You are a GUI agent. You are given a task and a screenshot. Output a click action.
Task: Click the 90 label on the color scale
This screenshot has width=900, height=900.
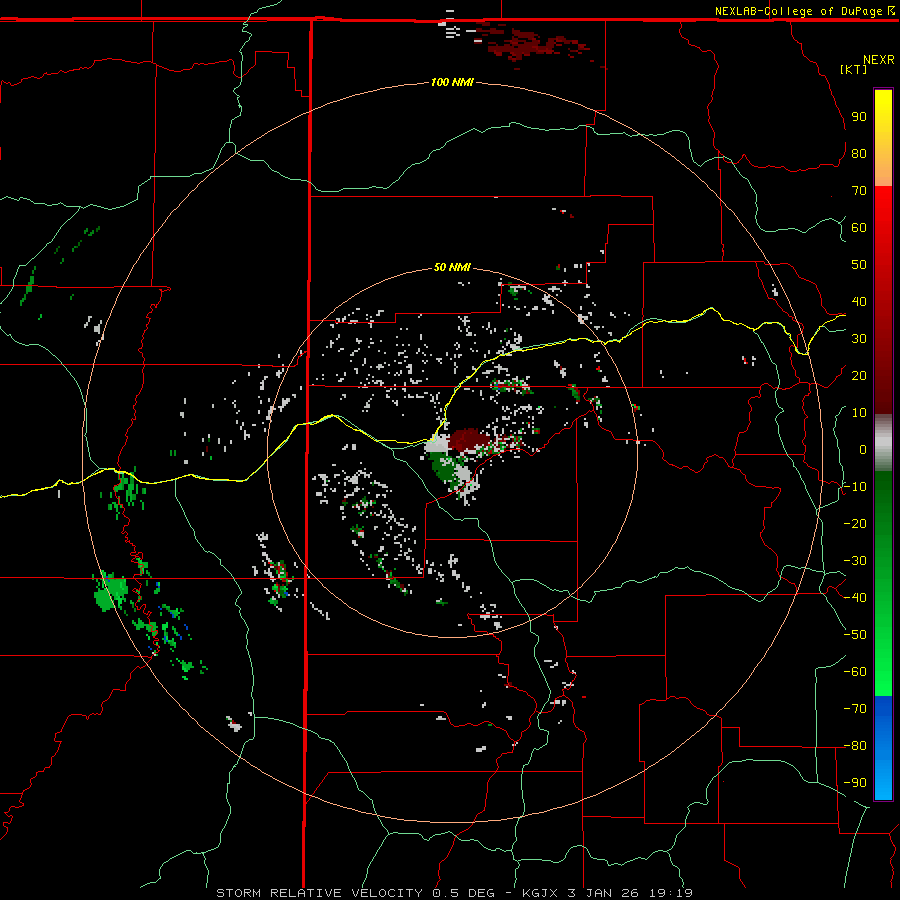pos(859,117)
